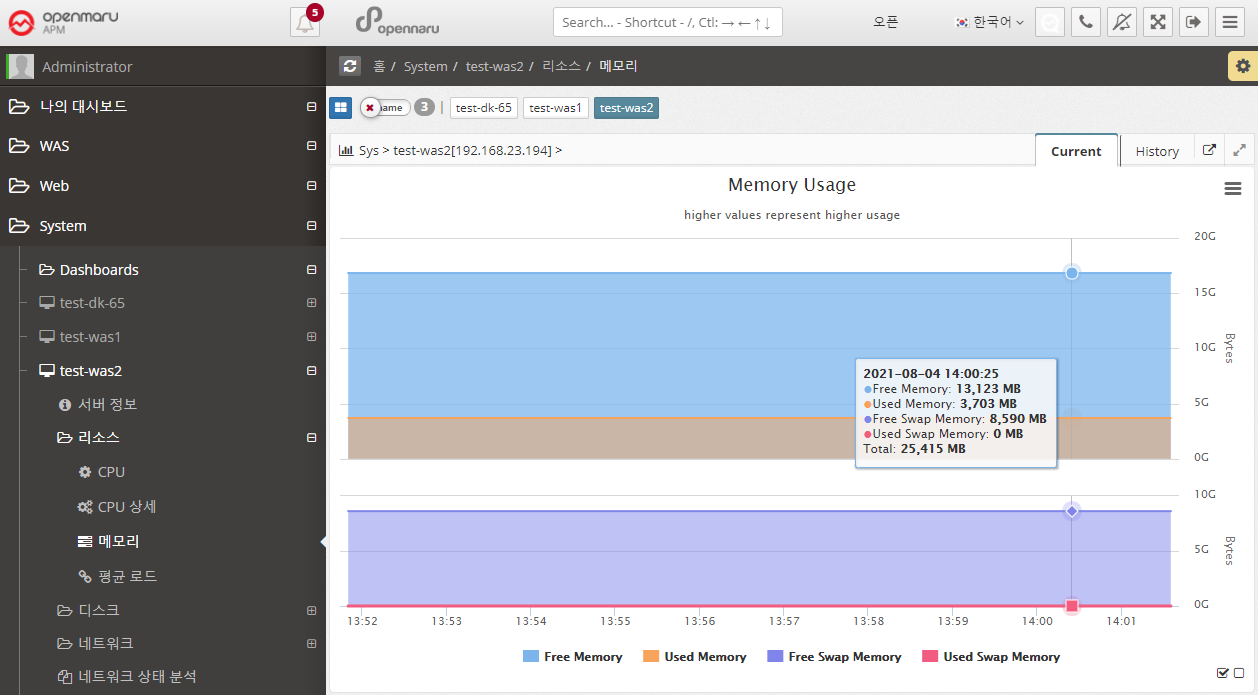Open the 한국어 language dropdown
Screen dimensions: 1258x695
[990, 22]
